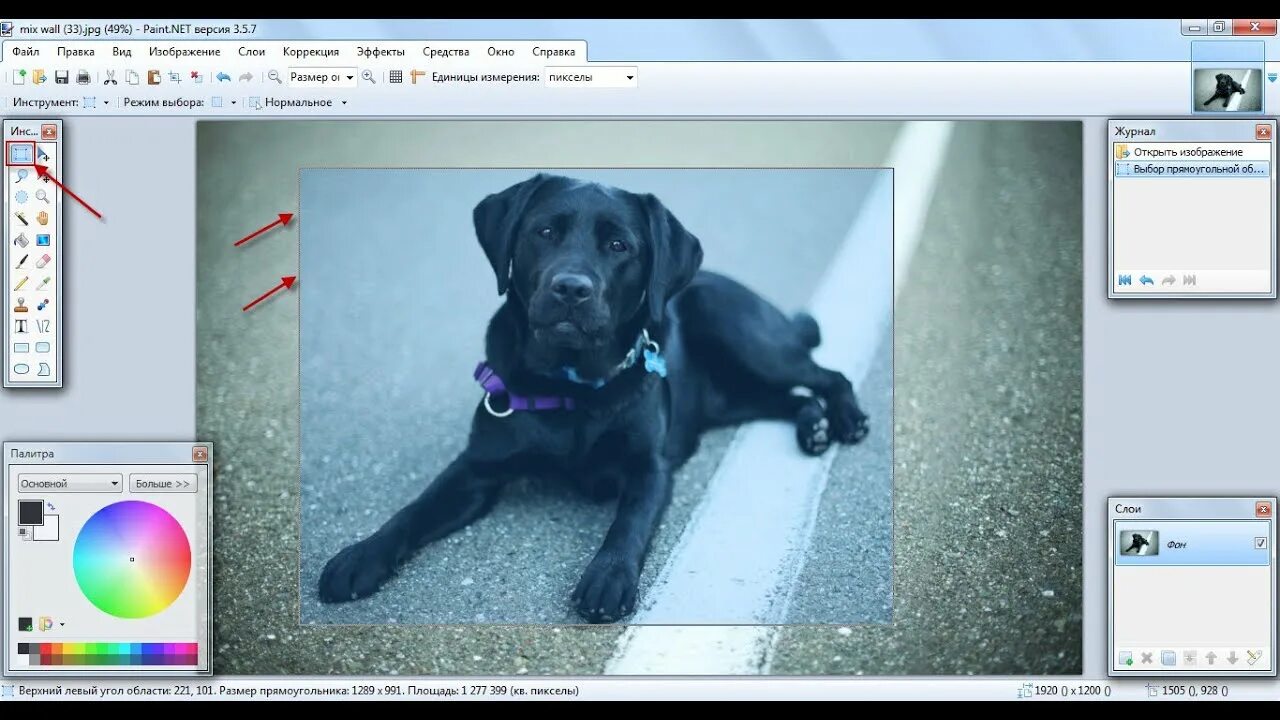This screenshot has width=1280, height=720.
Task: Select the Ellipse Select tool
Action: point(21,197)
